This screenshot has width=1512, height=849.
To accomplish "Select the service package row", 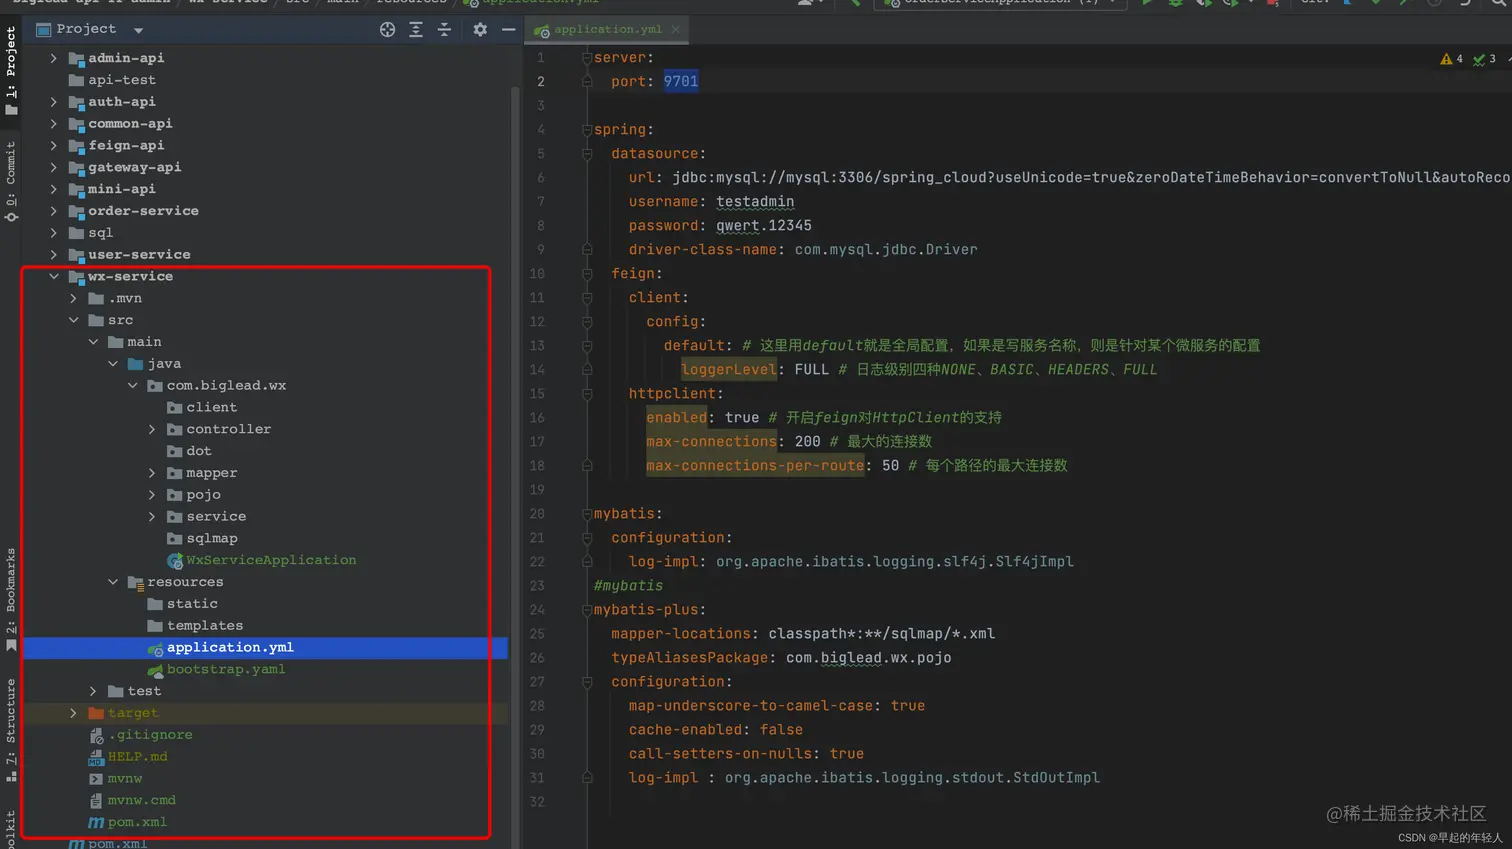I will click(265, 517).
